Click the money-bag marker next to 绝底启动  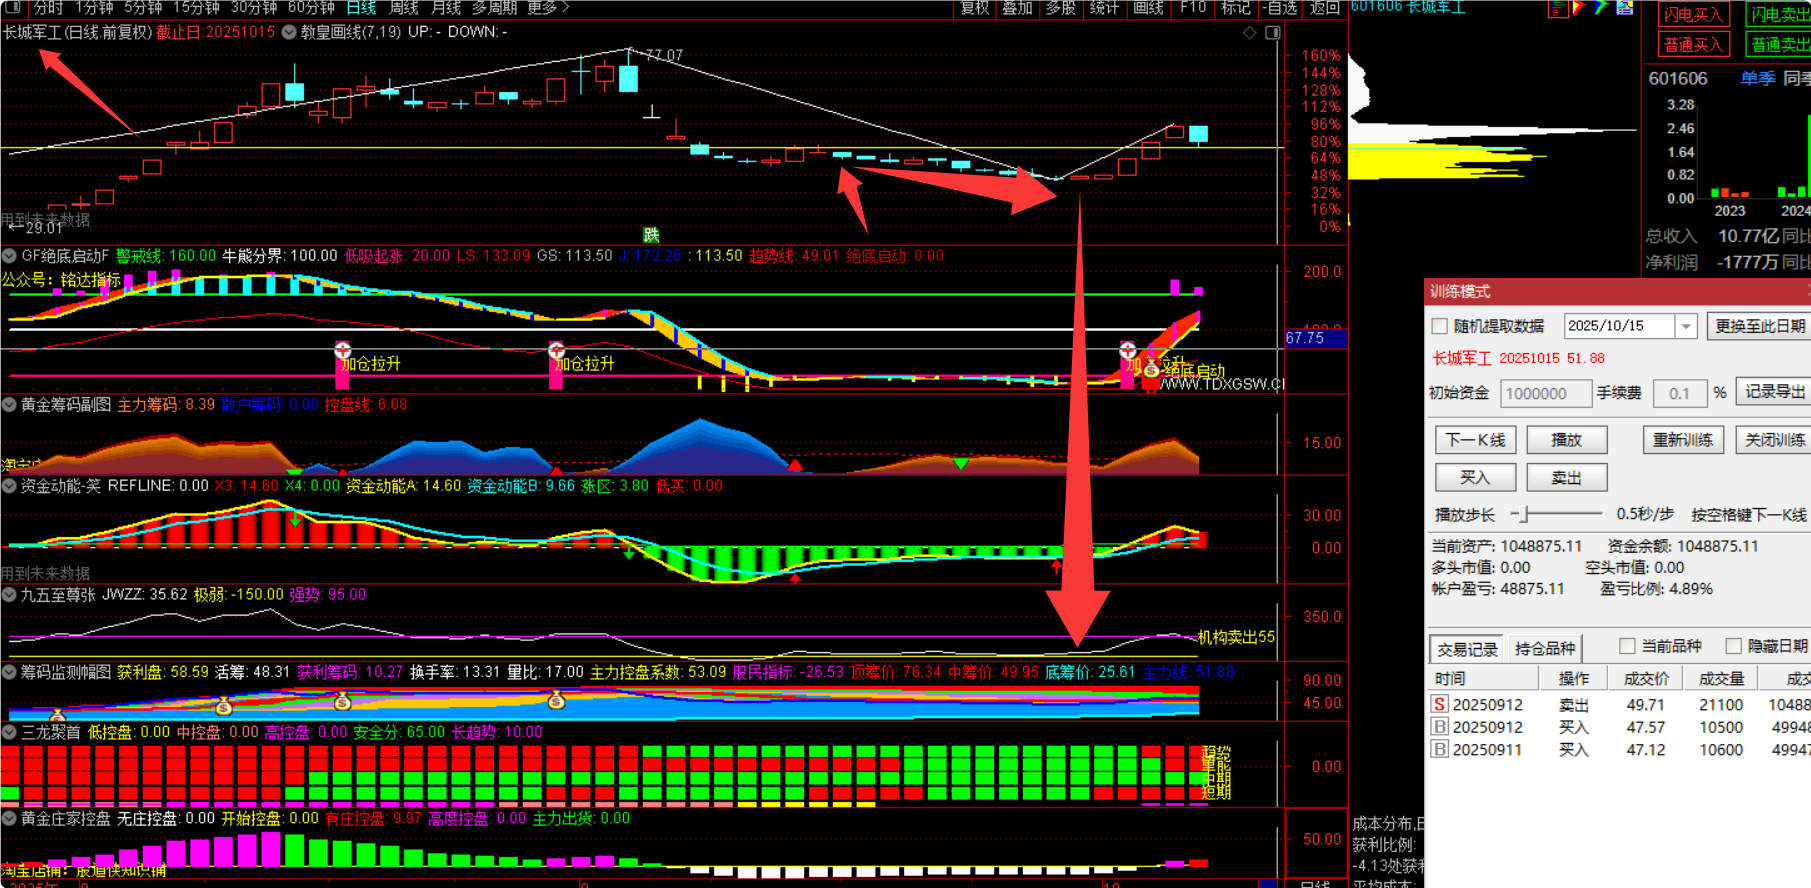1151,370
